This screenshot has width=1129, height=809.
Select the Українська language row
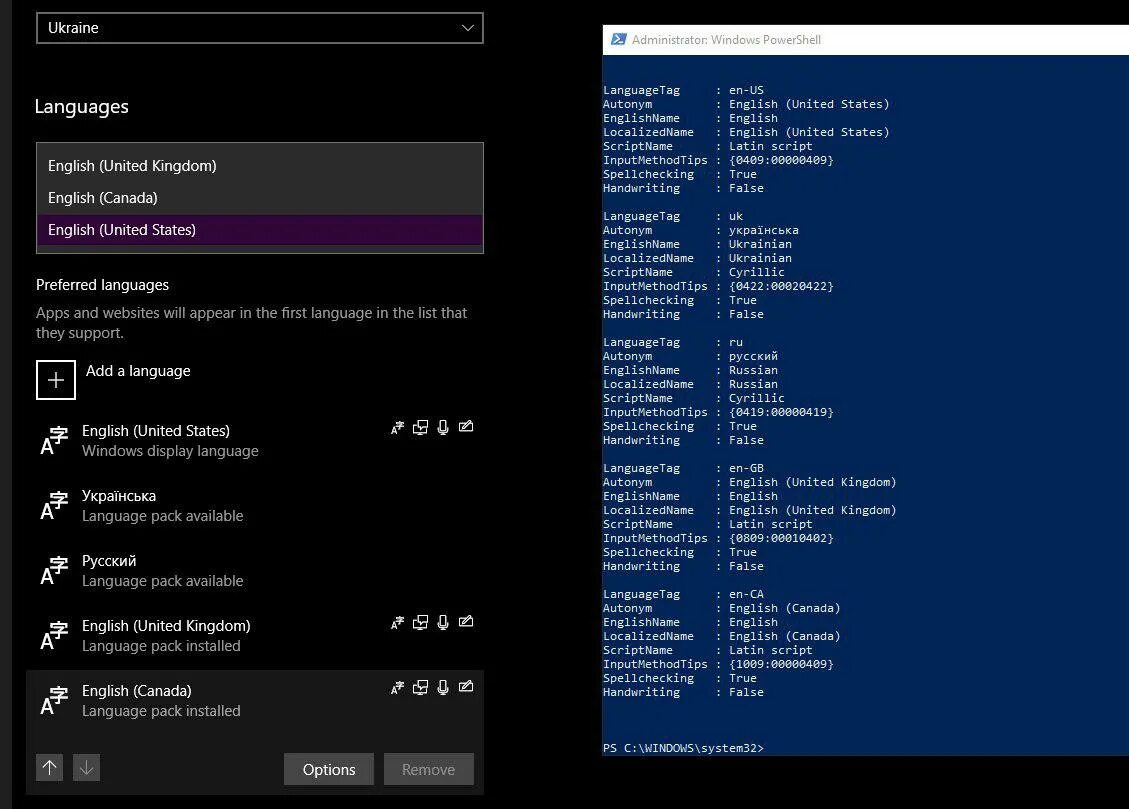(x=255, y=505)
